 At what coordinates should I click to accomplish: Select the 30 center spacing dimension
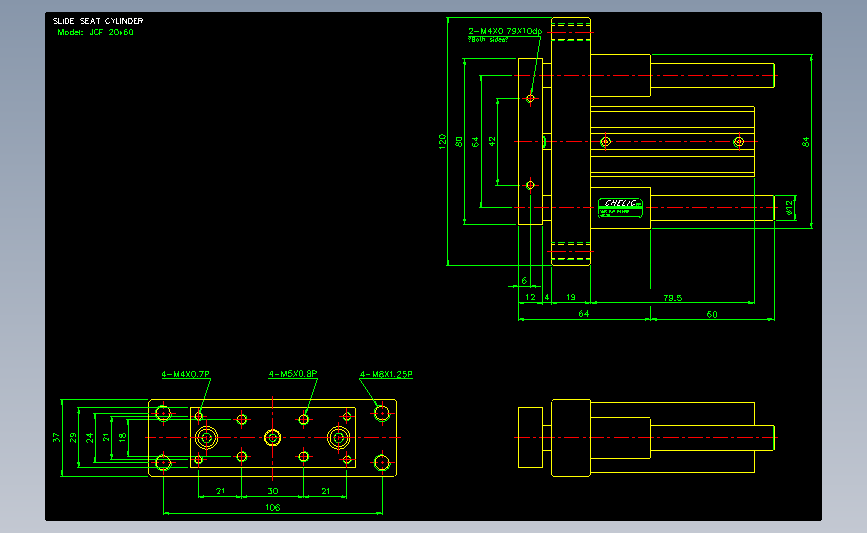click(x=273, y=490)
